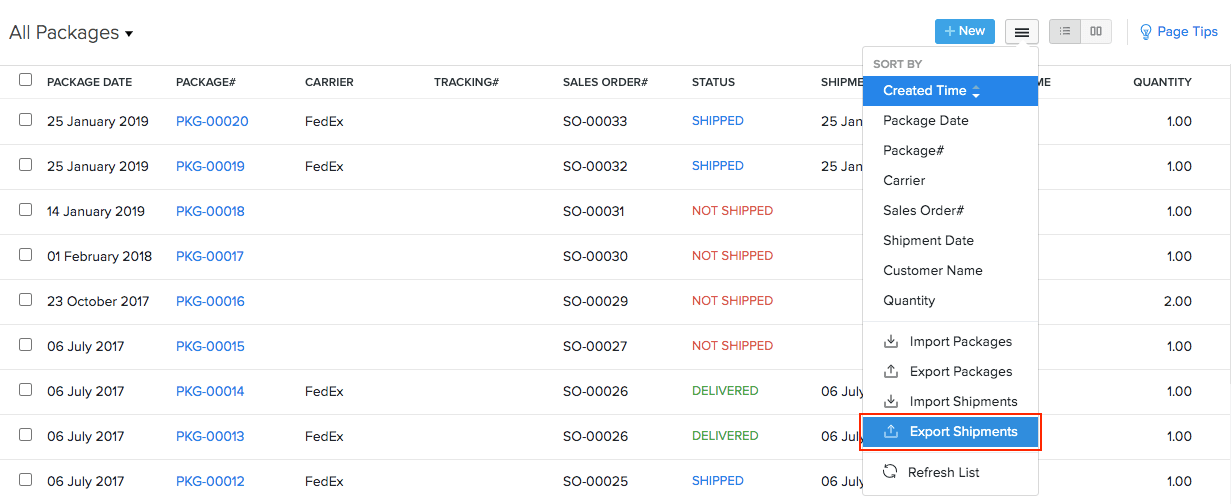Sort list by Customer Name
Image resolution: width=1231 pixels, height=504 pixels.
(x=932, y=271)
